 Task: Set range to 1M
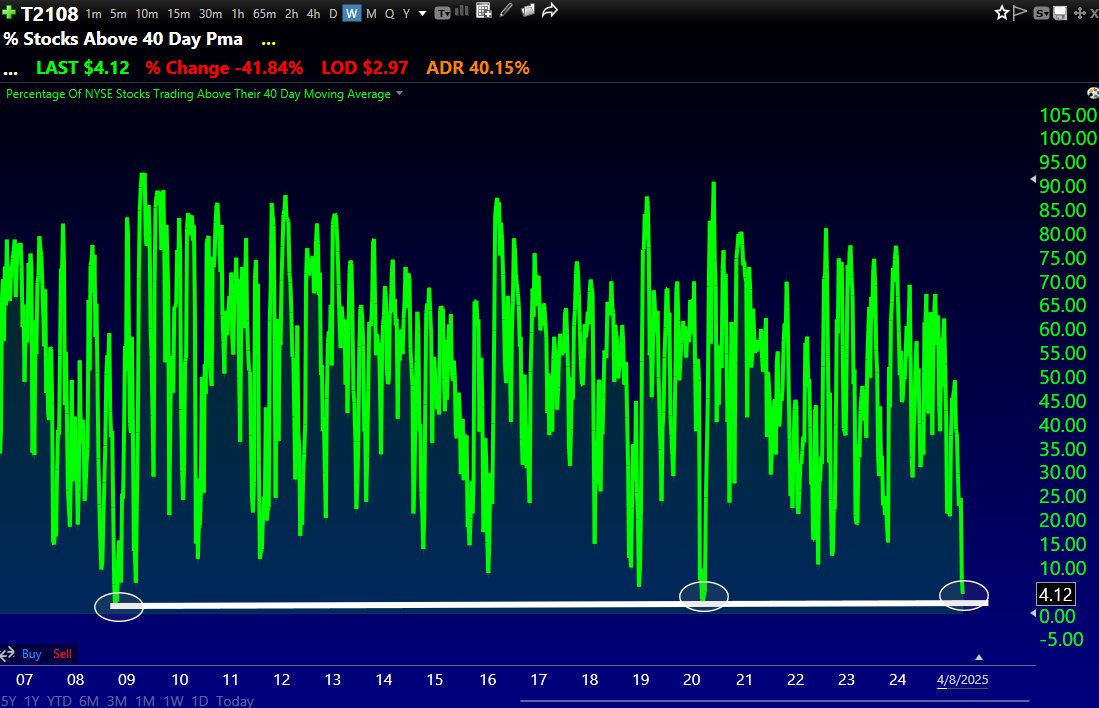[145, 700]
